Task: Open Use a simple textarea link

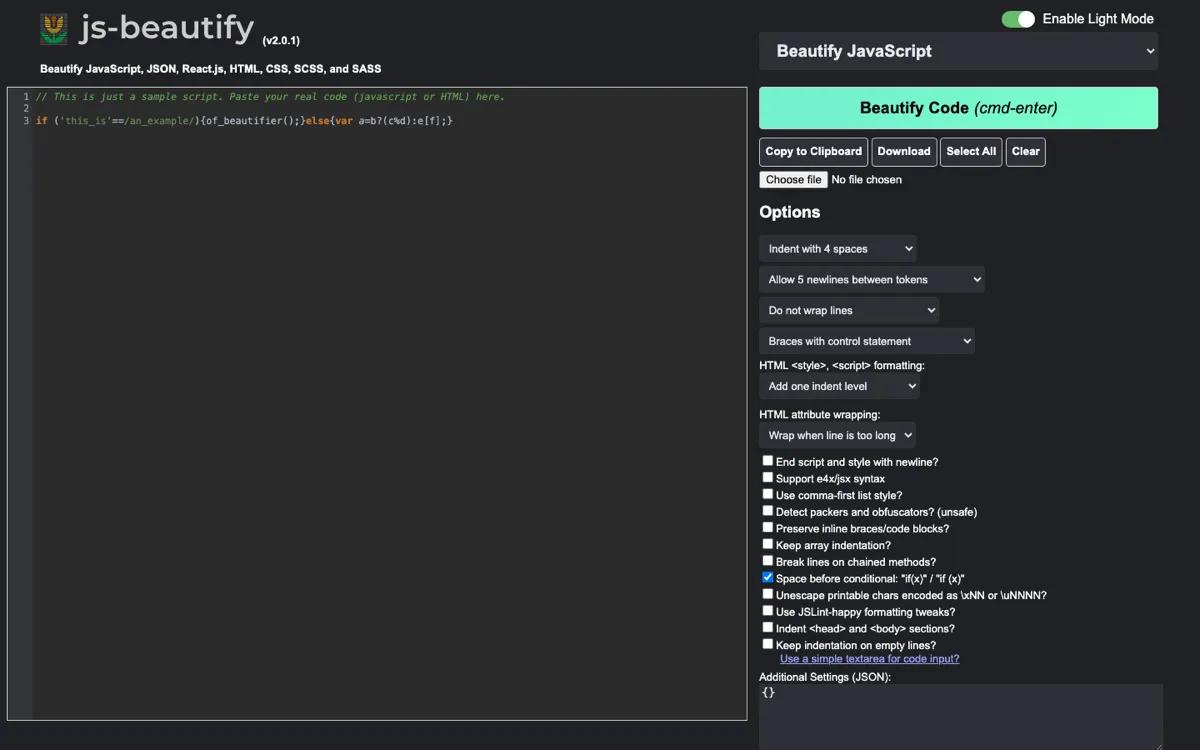Action: click(869, 659)
